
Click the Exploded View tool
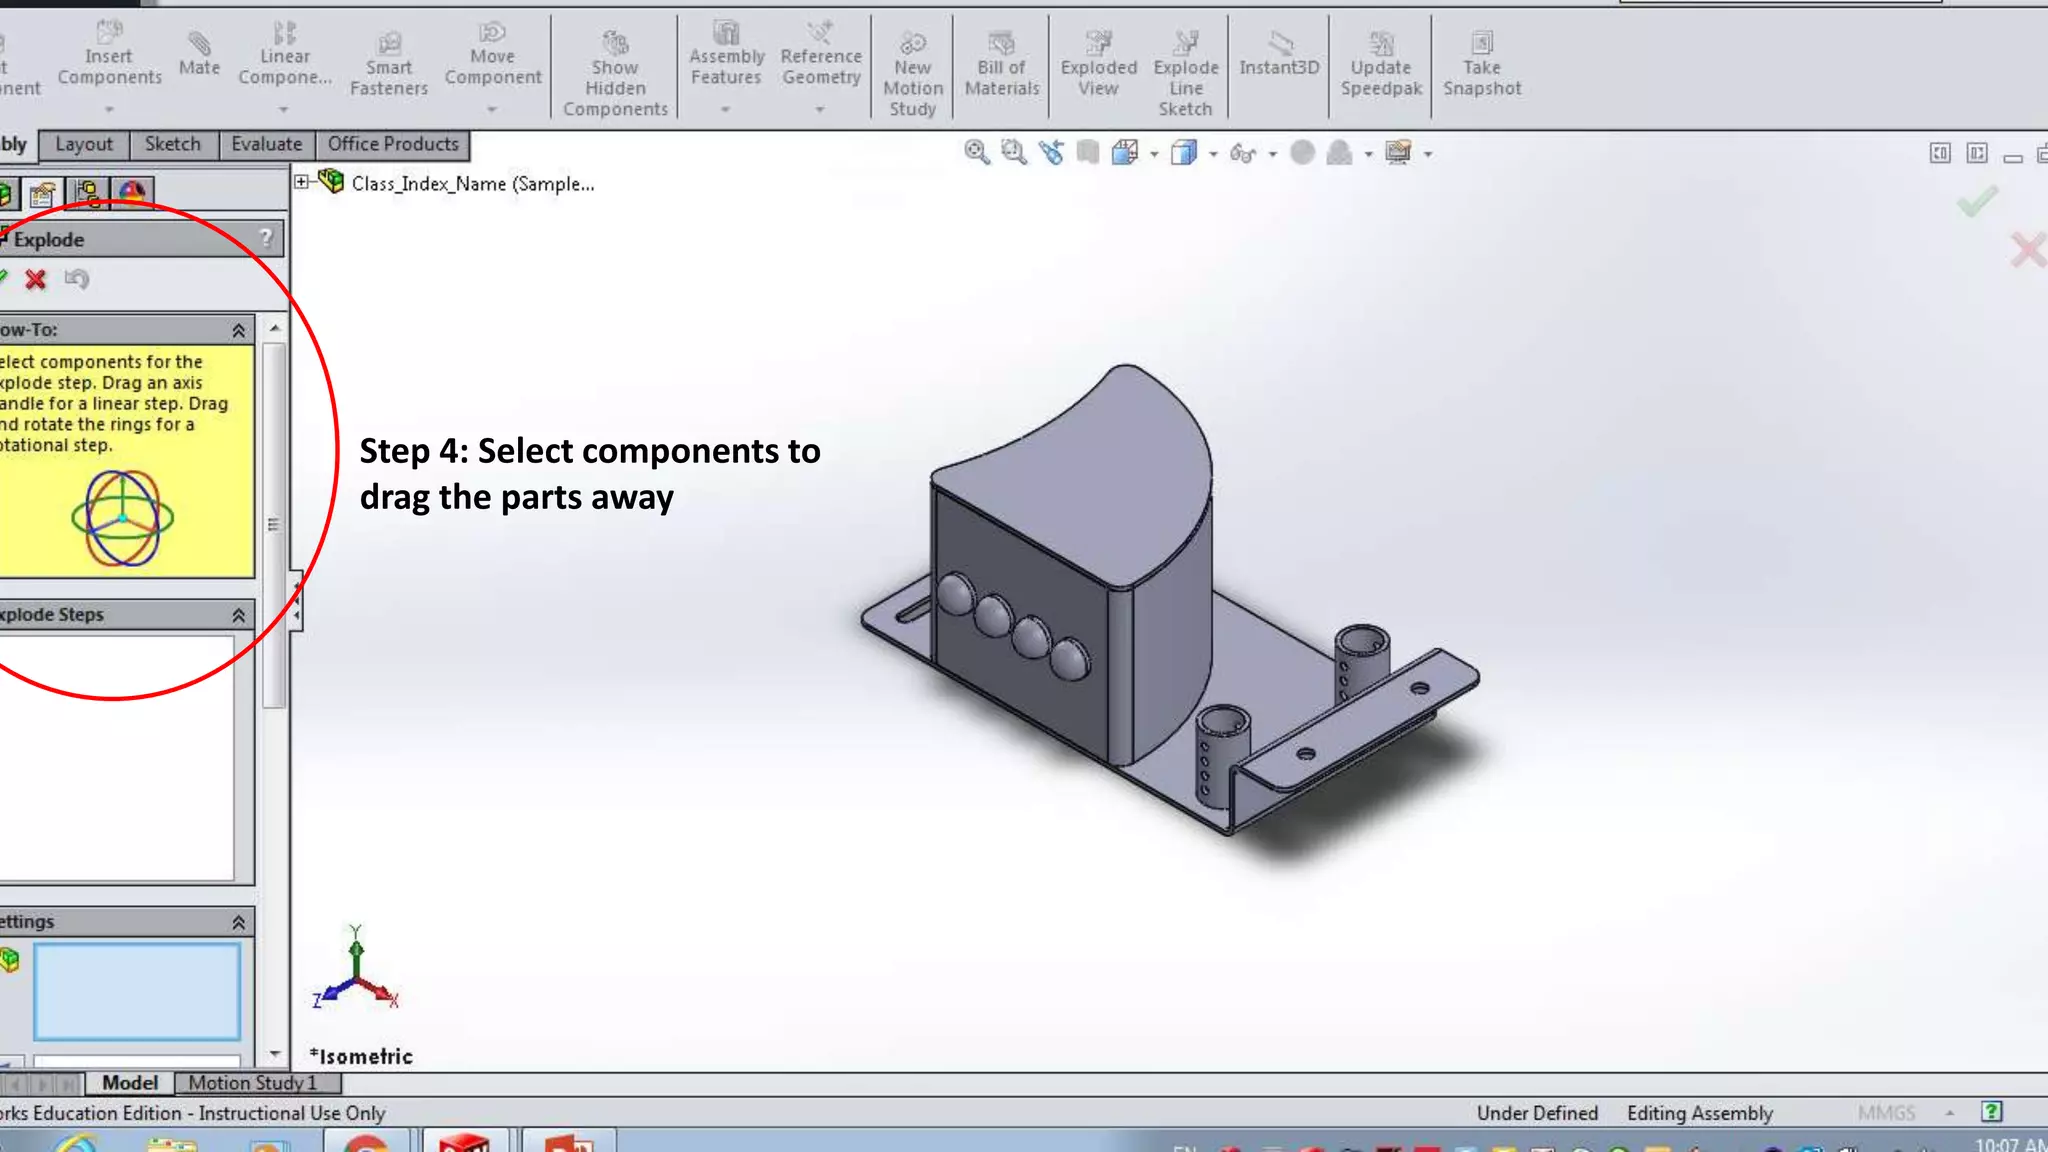[x=1099, y=64]
